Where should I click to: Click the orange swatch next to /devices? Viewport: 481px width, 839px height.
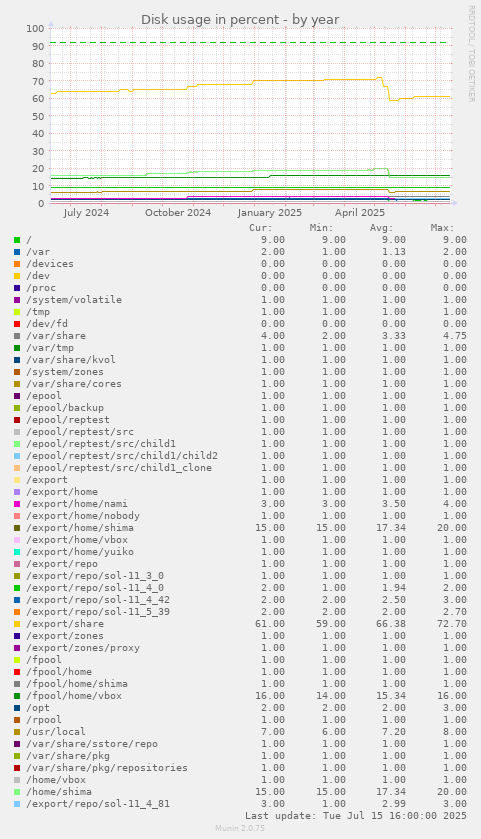pyautogui.click(x=17, y=264)
